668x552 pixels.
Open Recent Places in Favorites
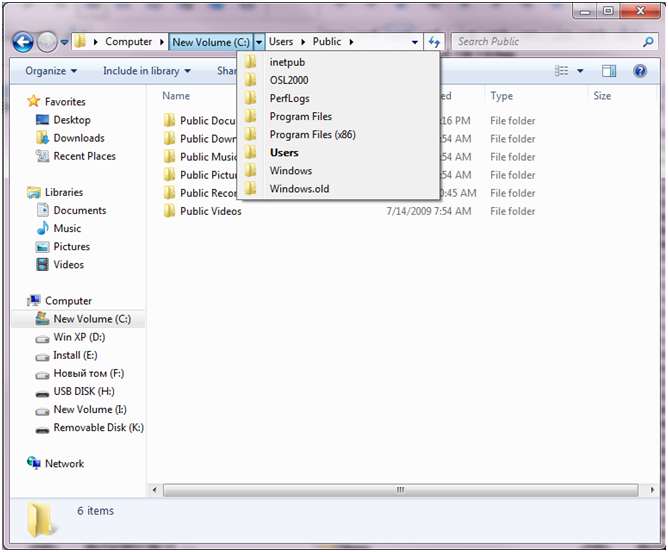[x=84, y=156]
